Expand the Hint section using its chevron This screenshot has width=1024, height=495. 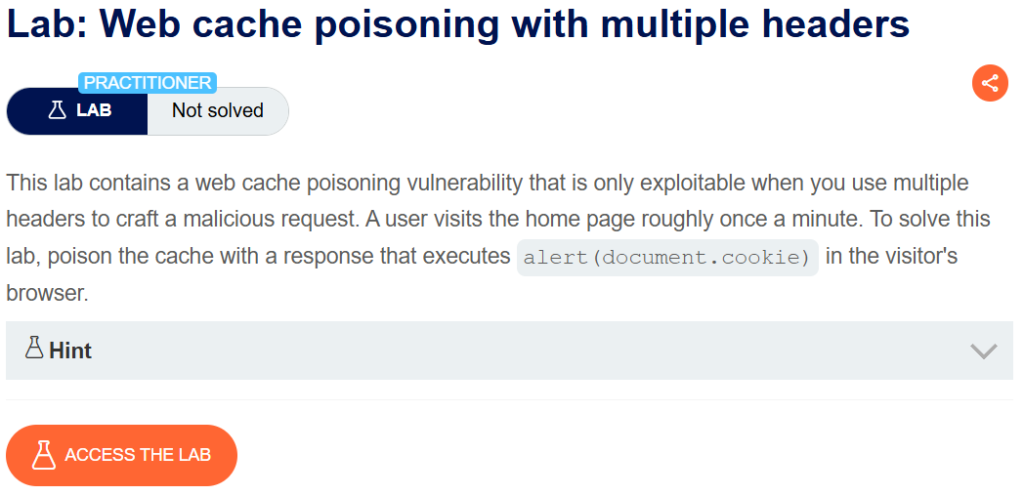pyautogui.click(x=984, y=351)
